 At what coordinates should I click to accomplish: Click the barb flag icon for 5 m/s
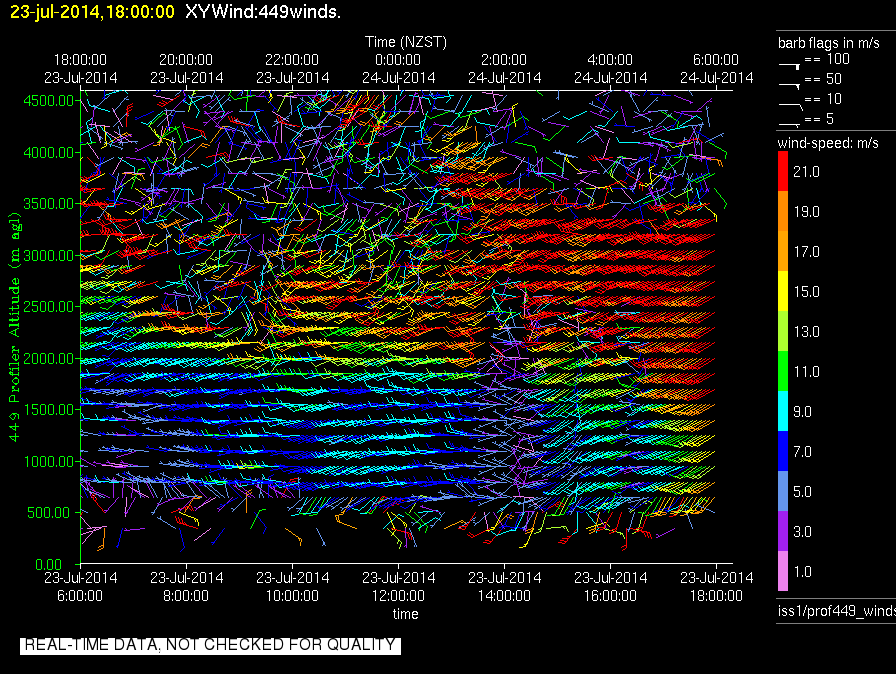[789, 124]
